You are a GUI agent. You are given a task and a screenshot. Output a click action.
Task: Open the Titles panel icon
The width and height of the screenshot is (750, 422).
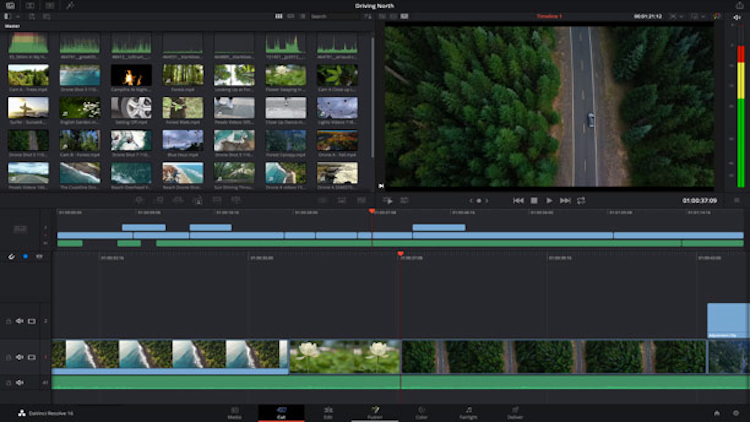click(x=50, y=6)
